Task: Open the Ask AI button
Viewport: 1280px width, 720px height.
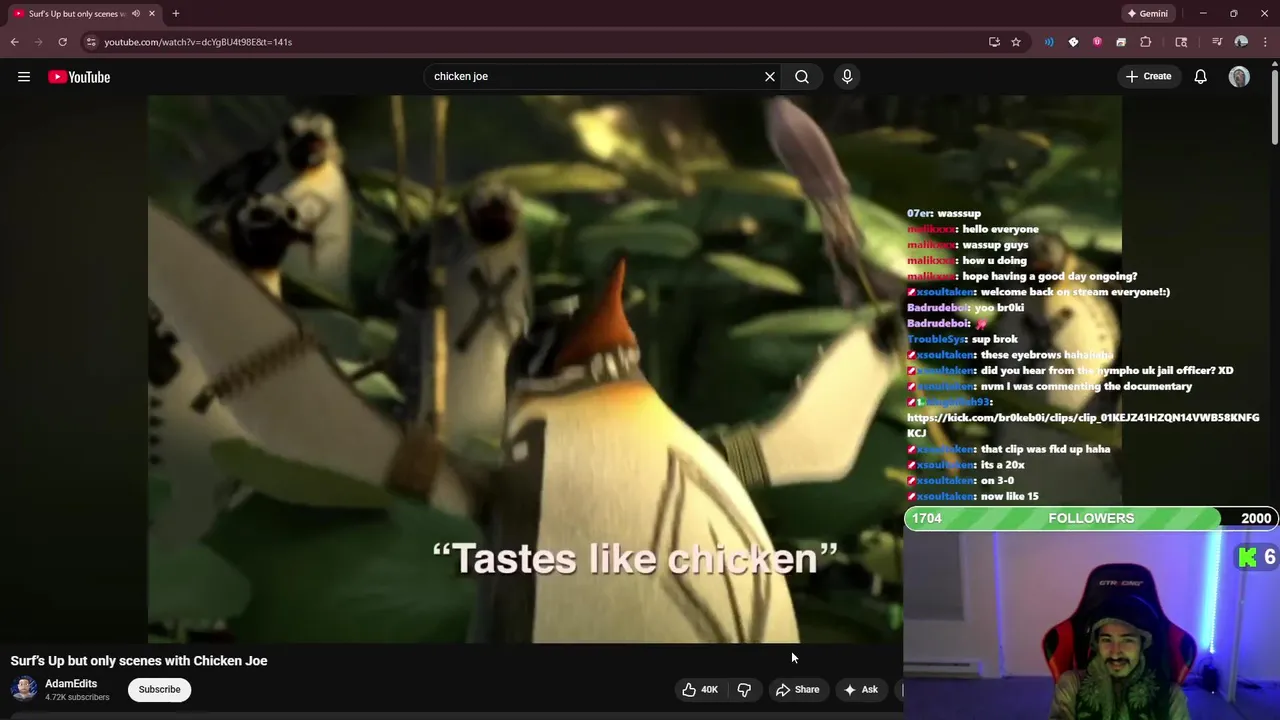Action: click(x=861, y=689)
